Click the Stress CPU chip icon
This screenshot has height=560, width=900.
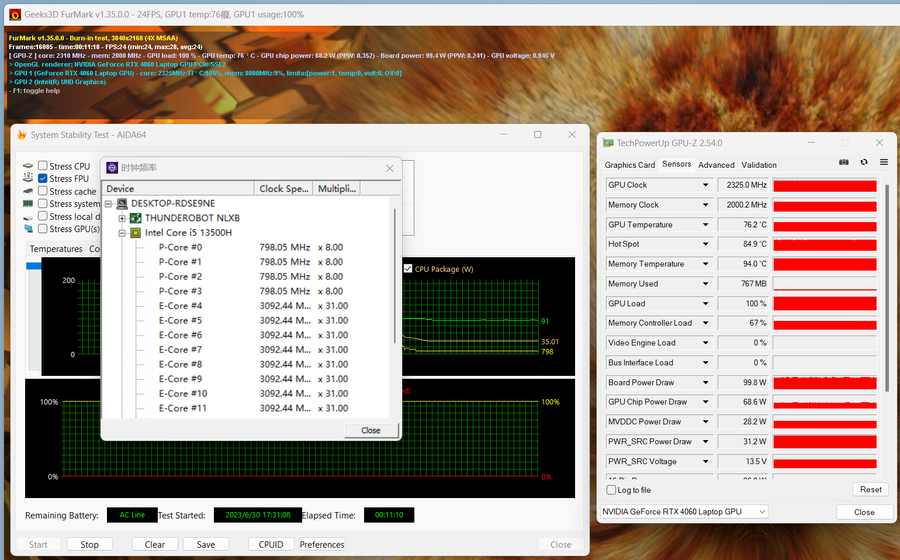(28, 166)
